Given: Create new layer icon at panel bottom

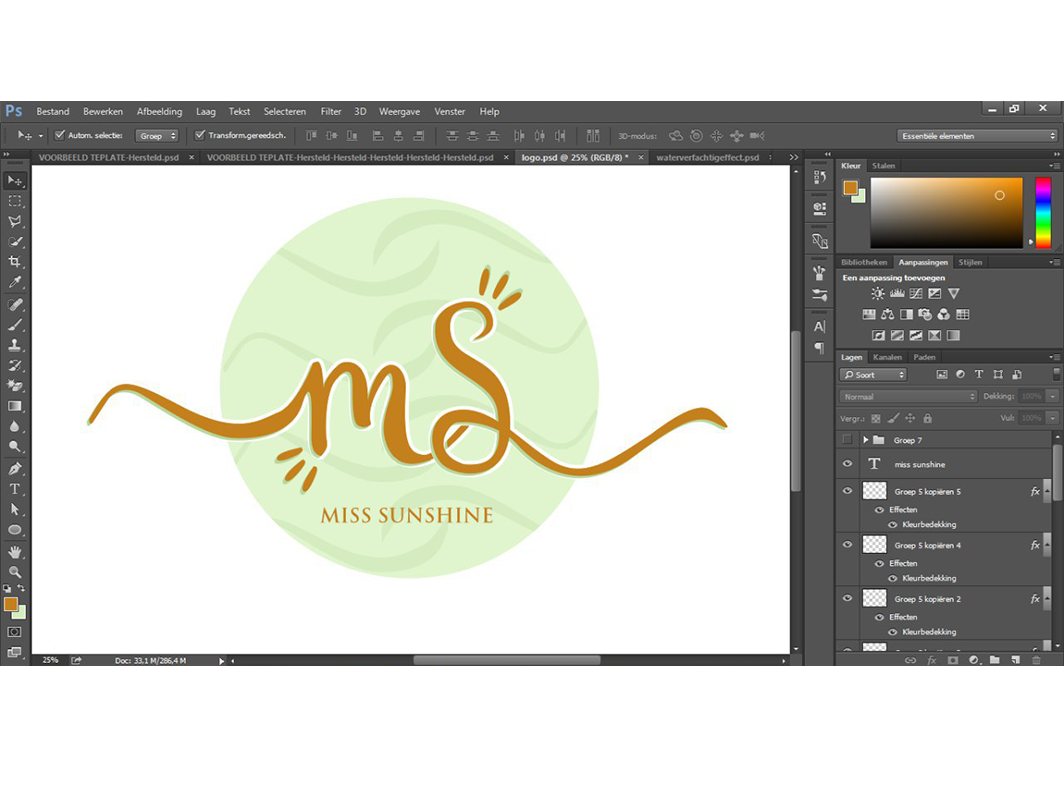Looking at the screenshot, I should point(1015,660).
